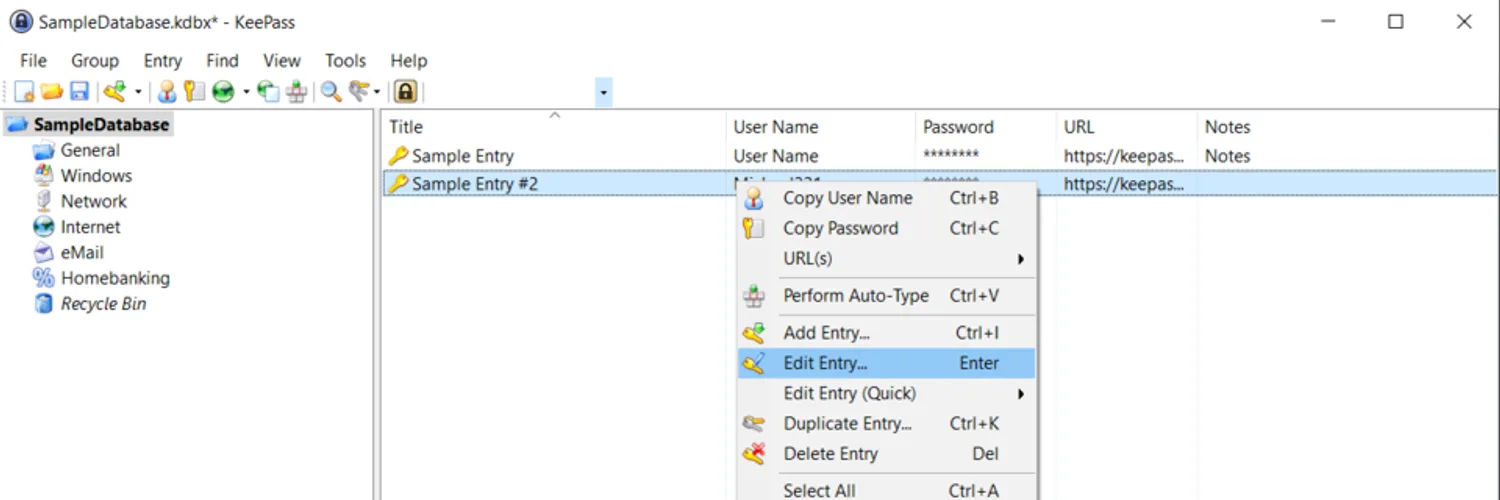Open the View menu
Viewport: 1500px width, 500px height.
click(x=282, y=61)
